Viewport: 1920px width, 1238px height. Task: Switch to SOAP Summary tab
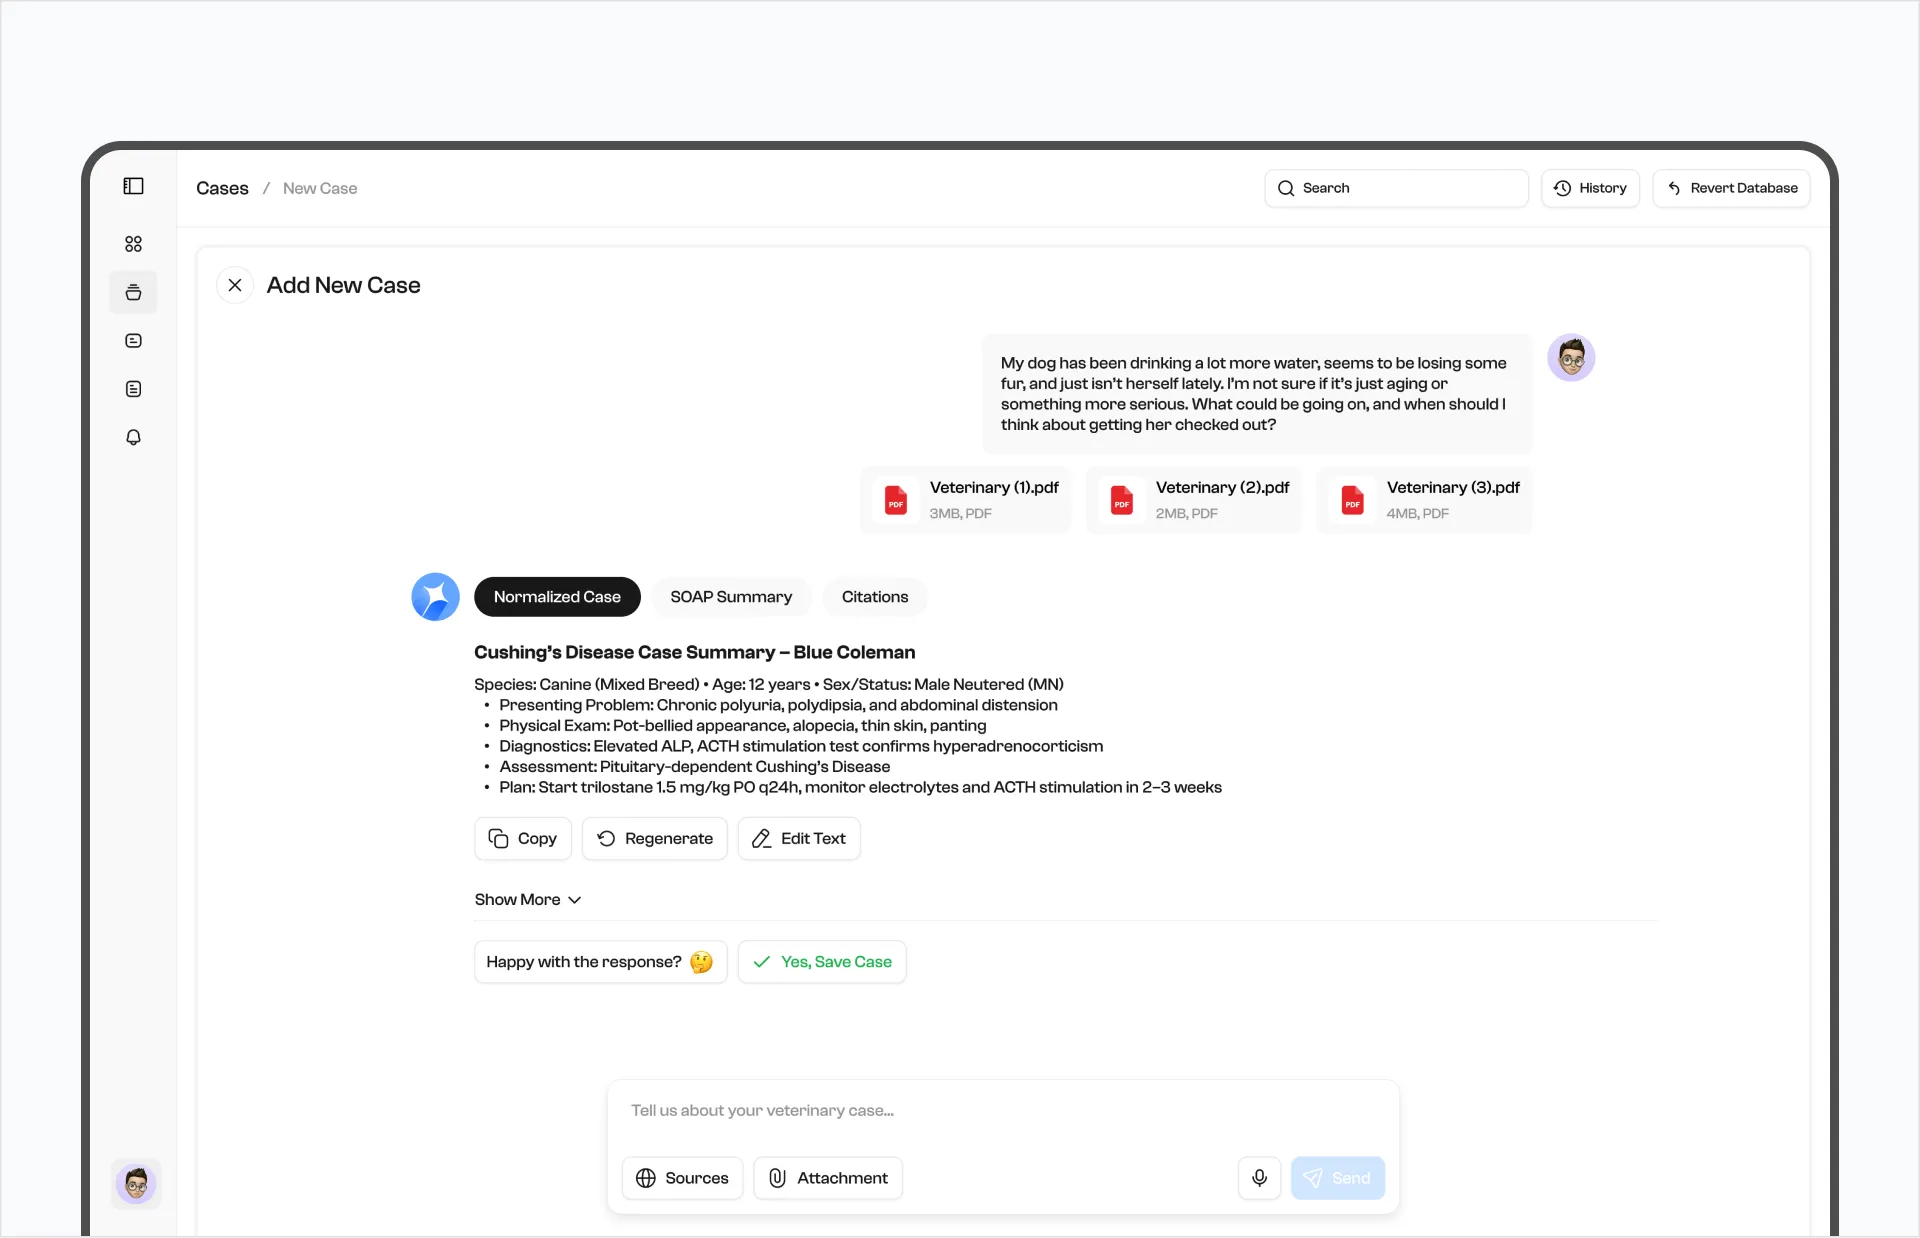tap(731, 597)
